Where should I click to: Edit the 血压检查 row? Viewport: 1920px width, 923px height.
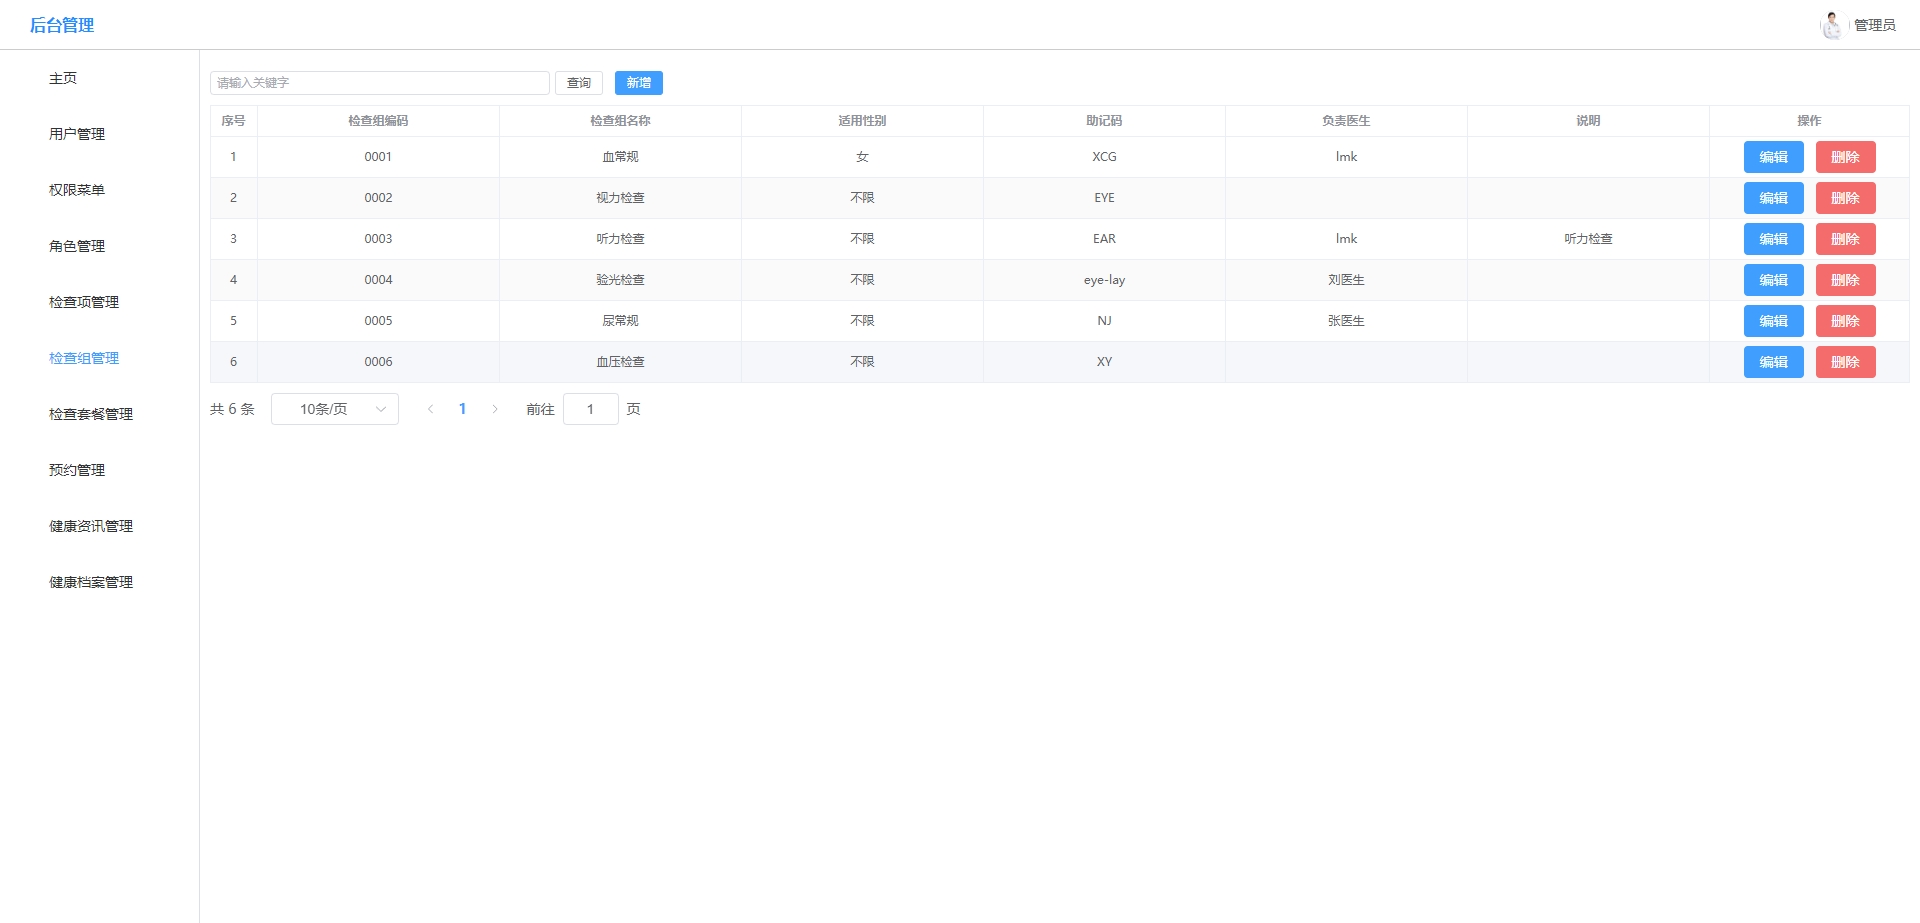[1774, 362]
